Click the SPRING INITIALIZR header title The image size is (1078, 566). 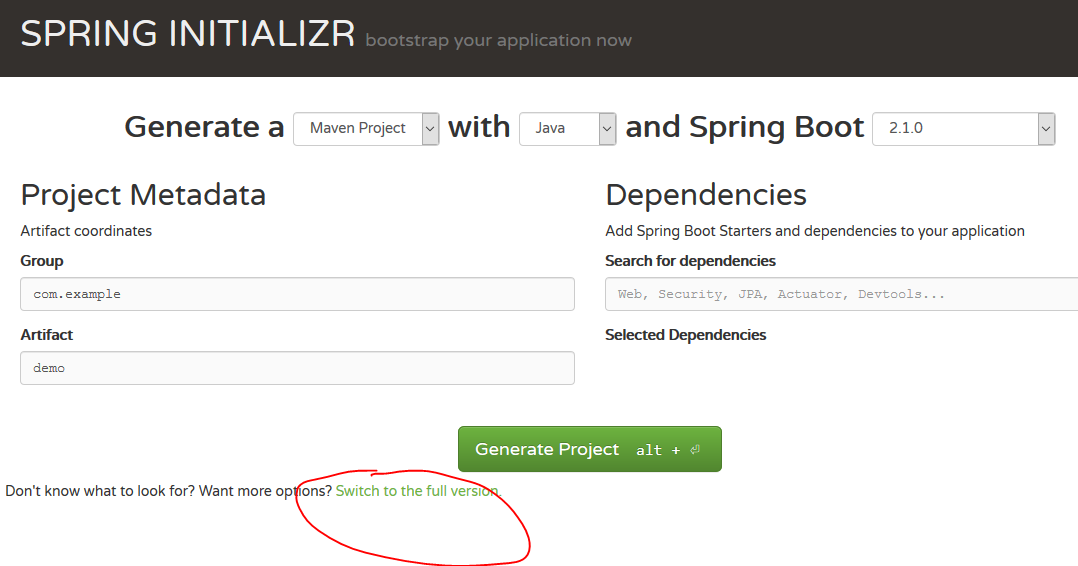(188, 34)
